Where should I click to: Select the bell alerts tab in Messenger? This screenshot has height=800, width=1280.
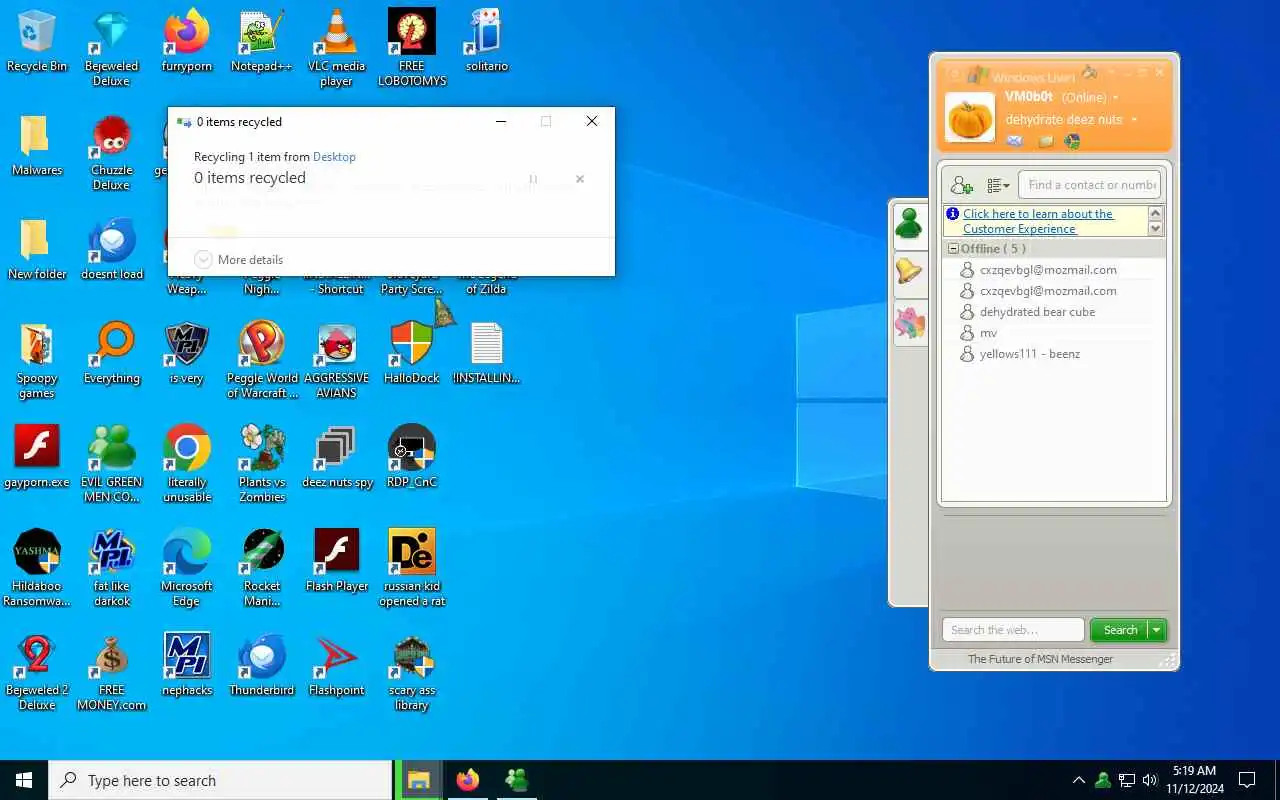tap(909, 271)
